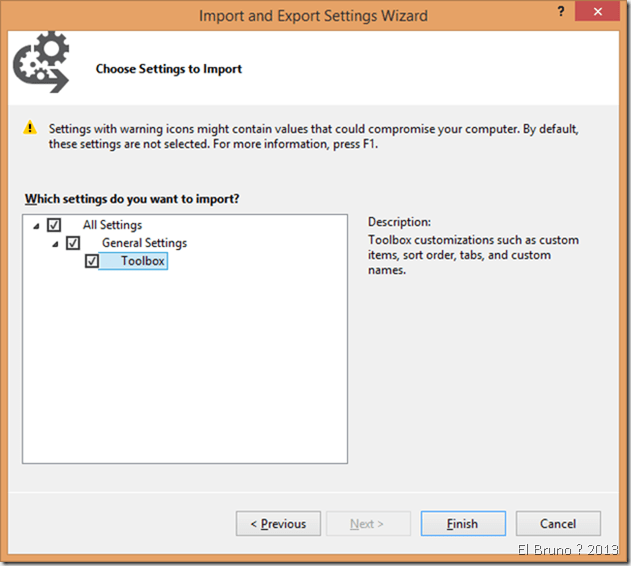
Task: Disable the Toolbox checkbox
Action: point(92,261)
